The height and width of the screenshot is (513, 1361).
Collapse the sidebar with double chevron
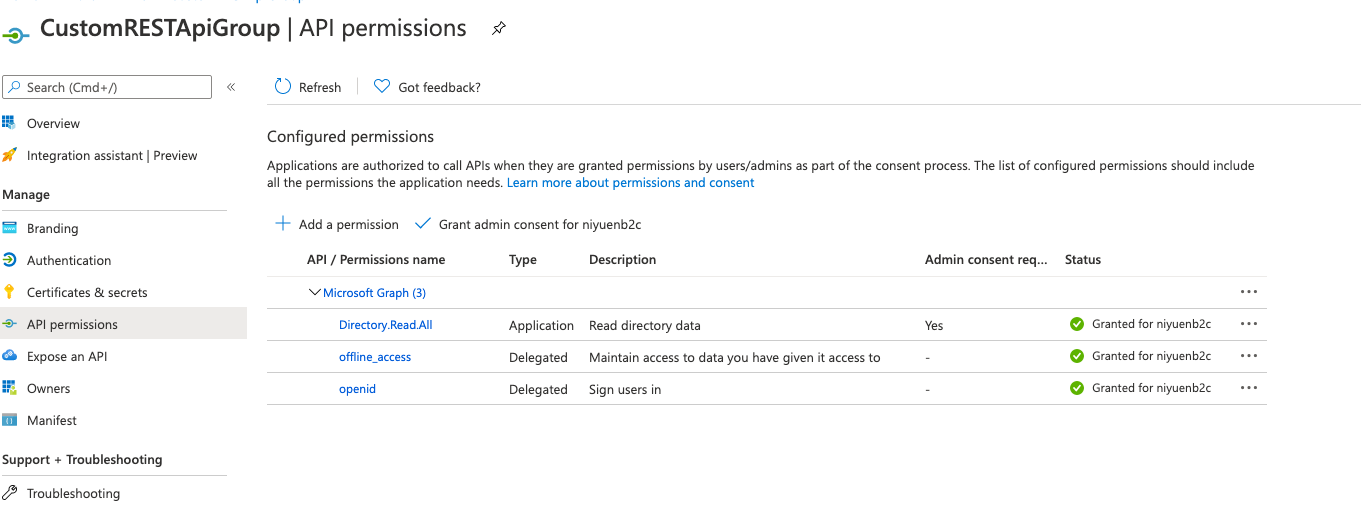(231, 87)
